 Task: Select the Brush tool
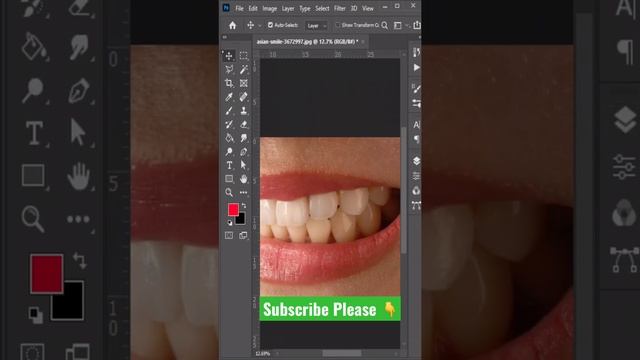click(x=229, y=111)
